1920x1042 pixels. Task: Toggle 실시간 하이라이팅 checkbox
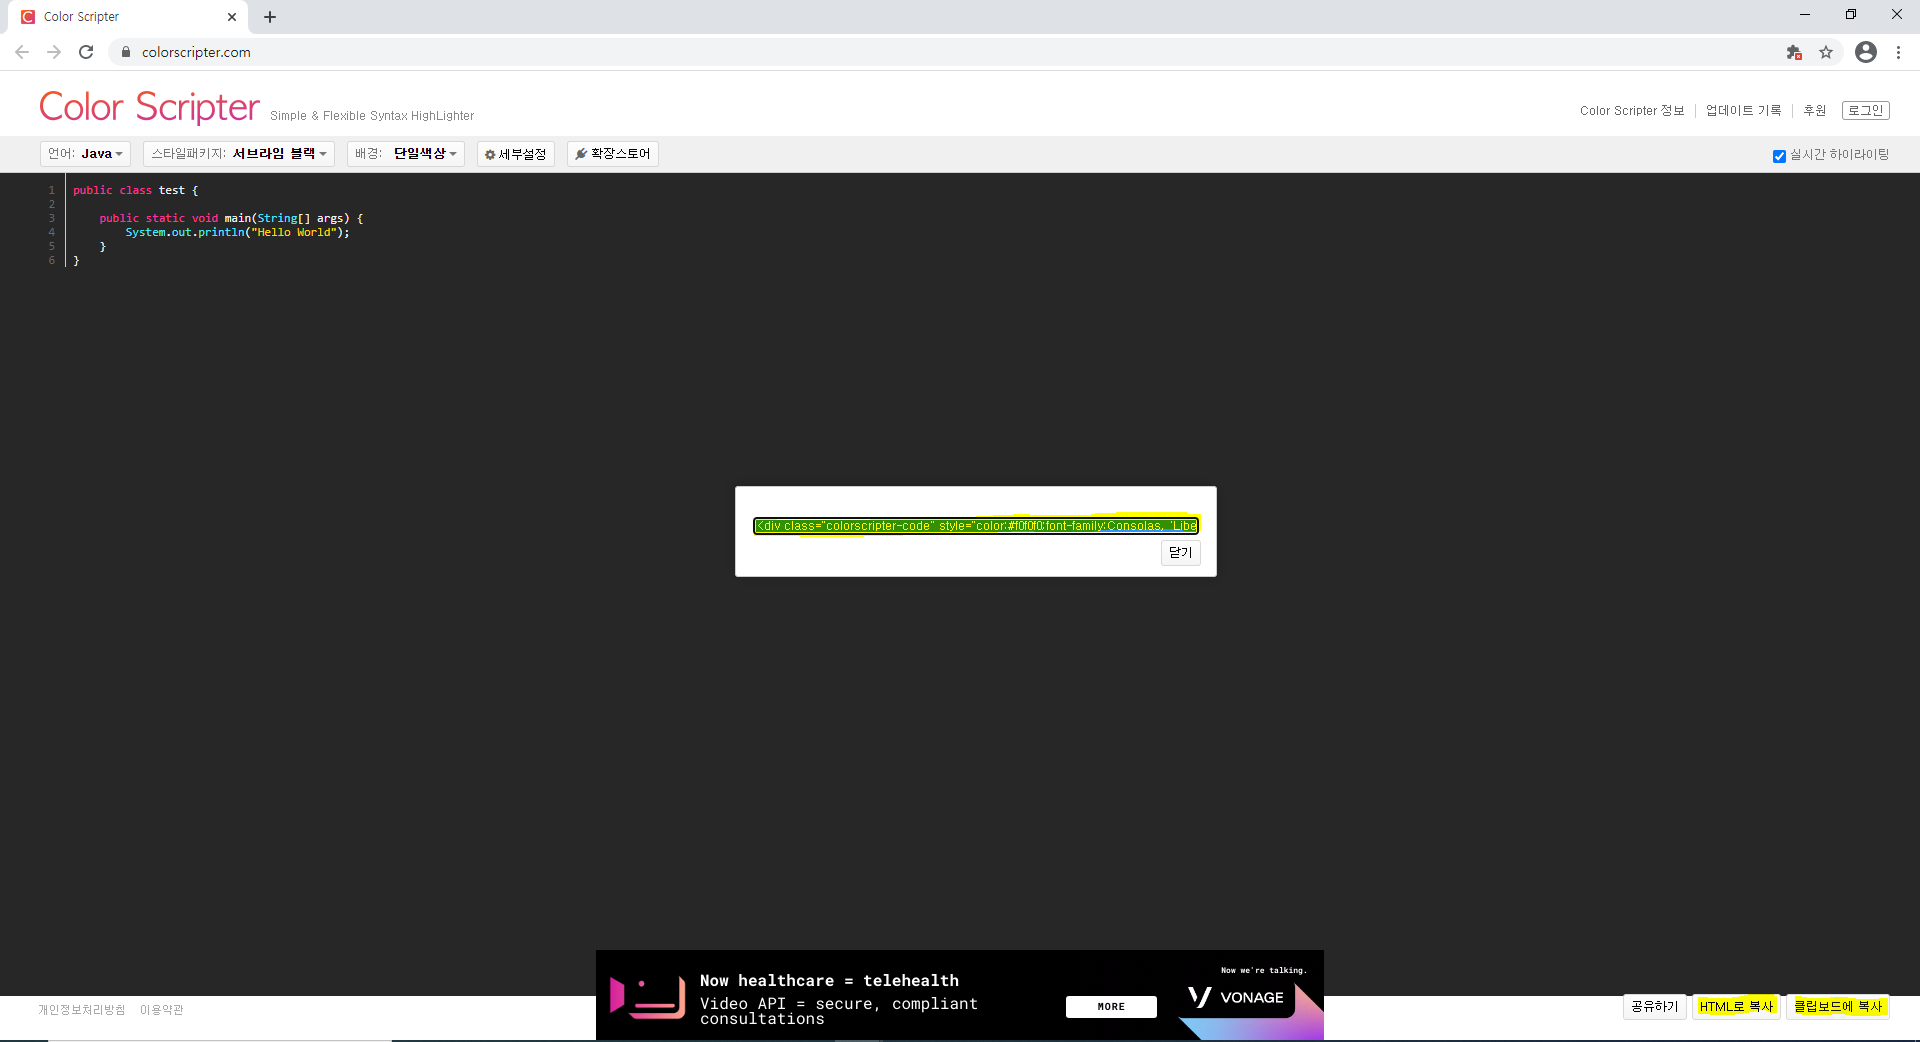pos(1779,156)
